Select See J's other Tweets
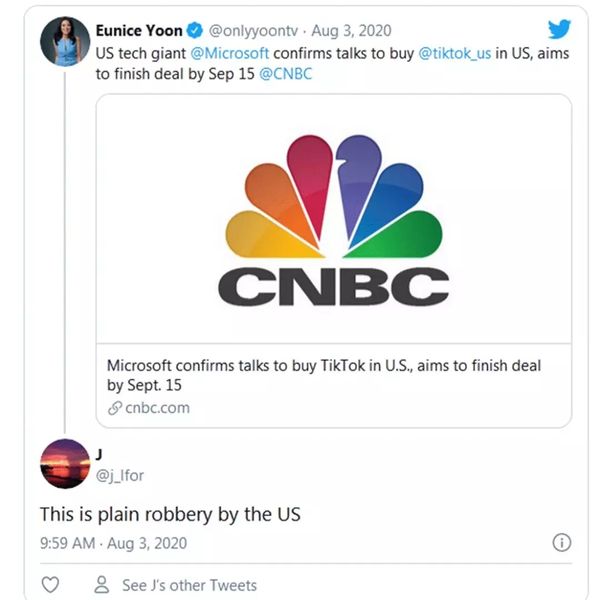The width and height of the screenshot is (600, 600). [189, 585]
